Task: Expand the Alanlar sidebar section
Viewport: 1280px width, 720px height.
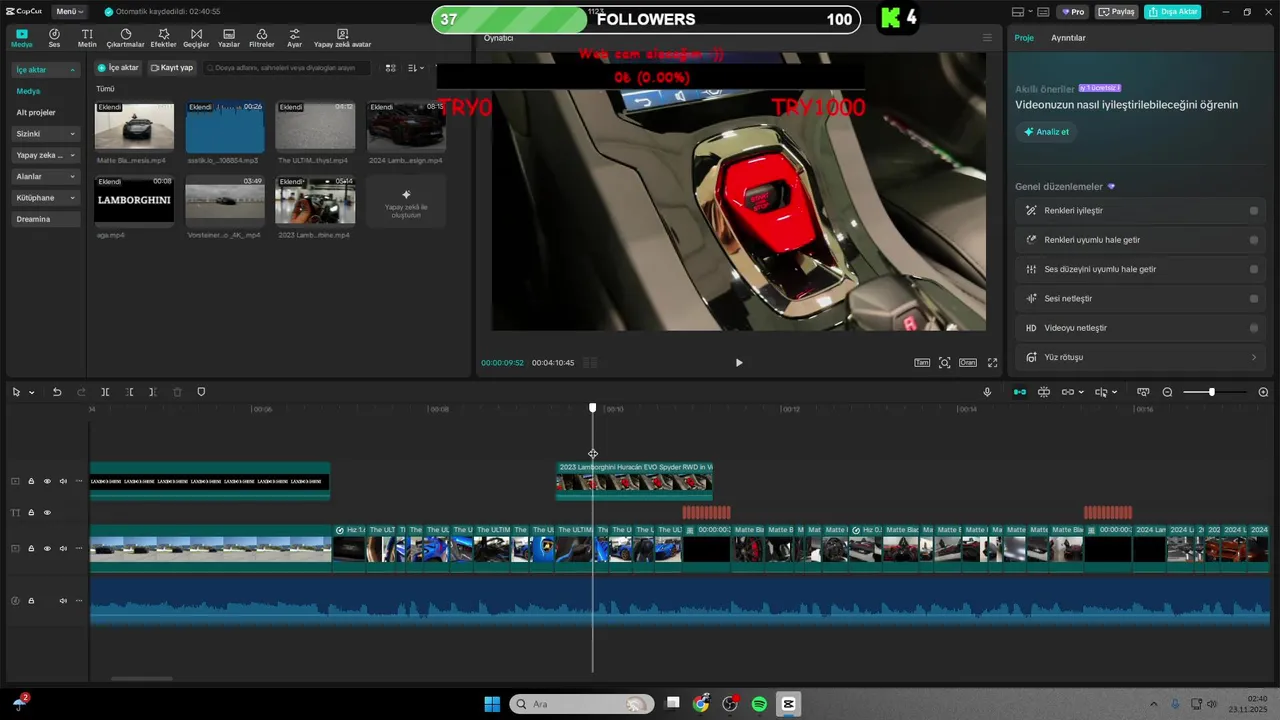Action: click(46, 176)
